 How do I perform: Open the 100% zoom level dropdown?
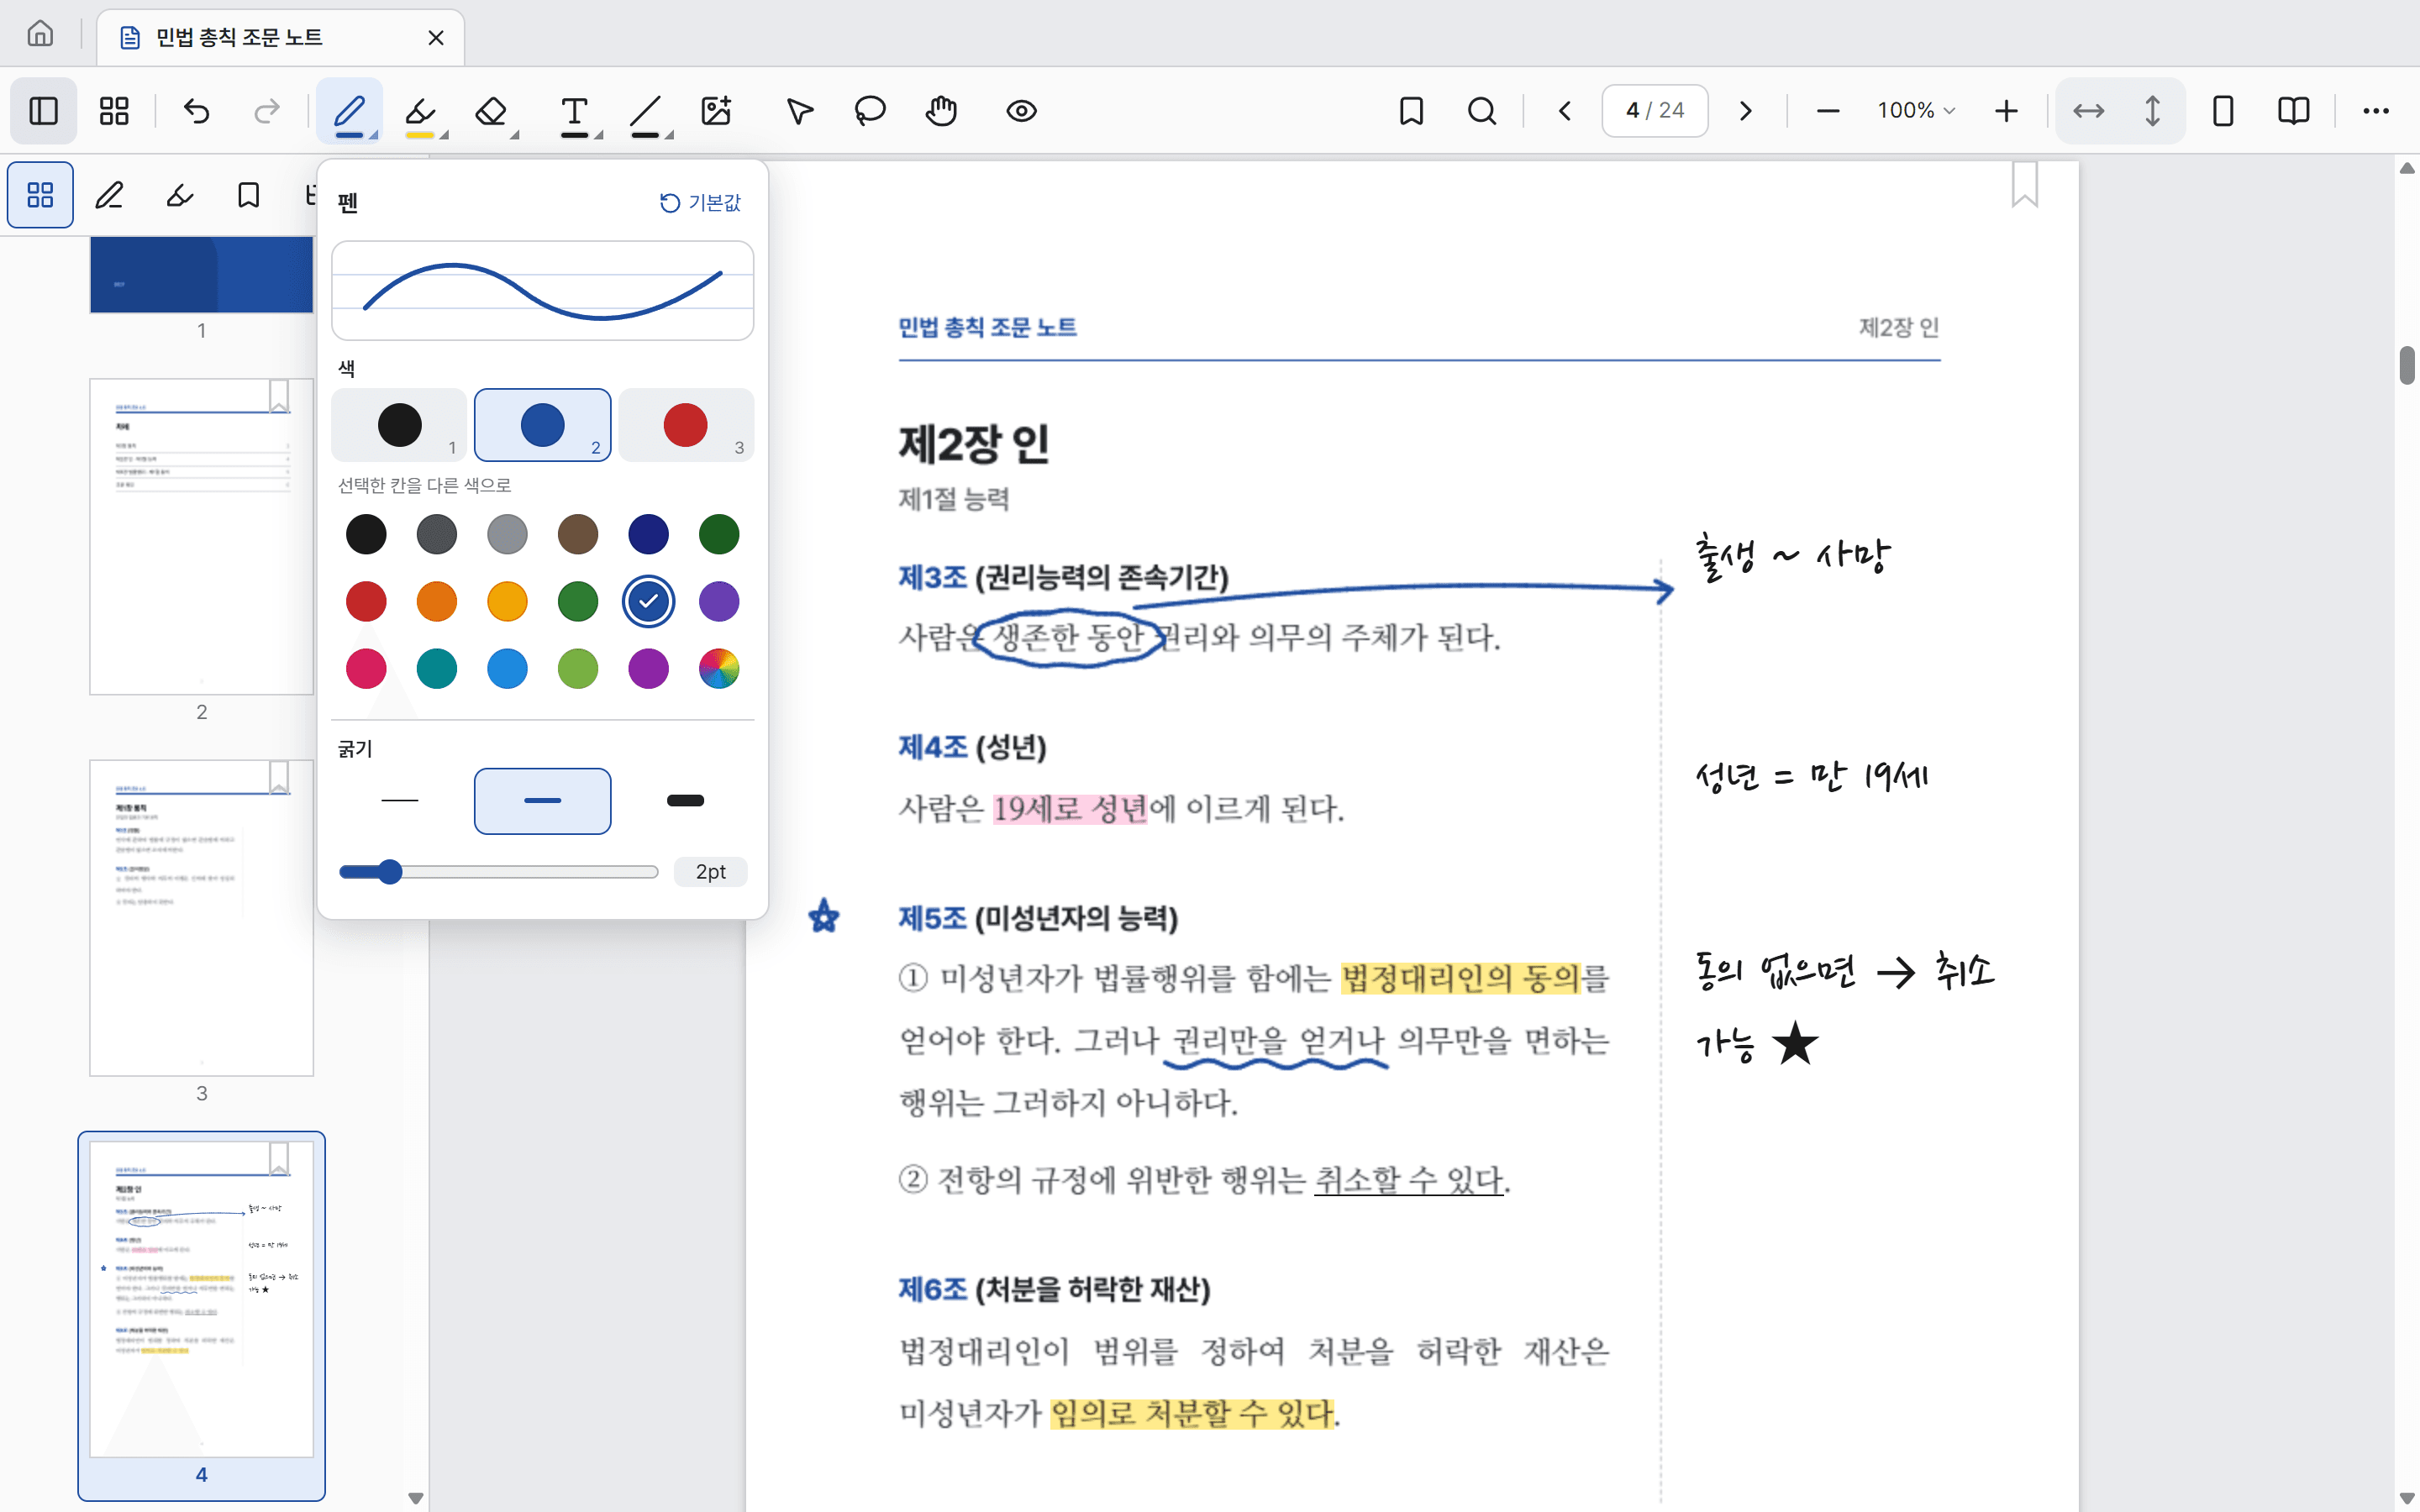point(1916,110)
